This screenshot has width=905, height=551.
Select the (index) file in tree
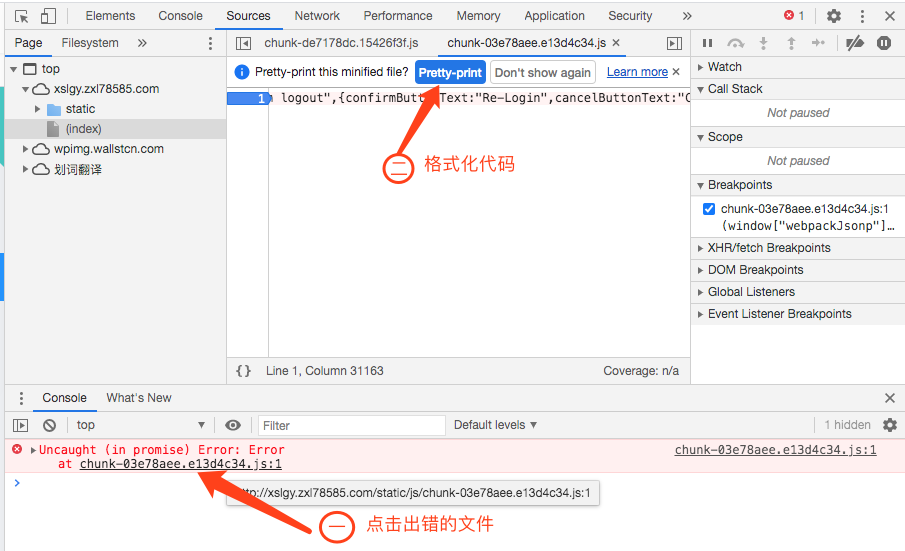click(83, 129)
